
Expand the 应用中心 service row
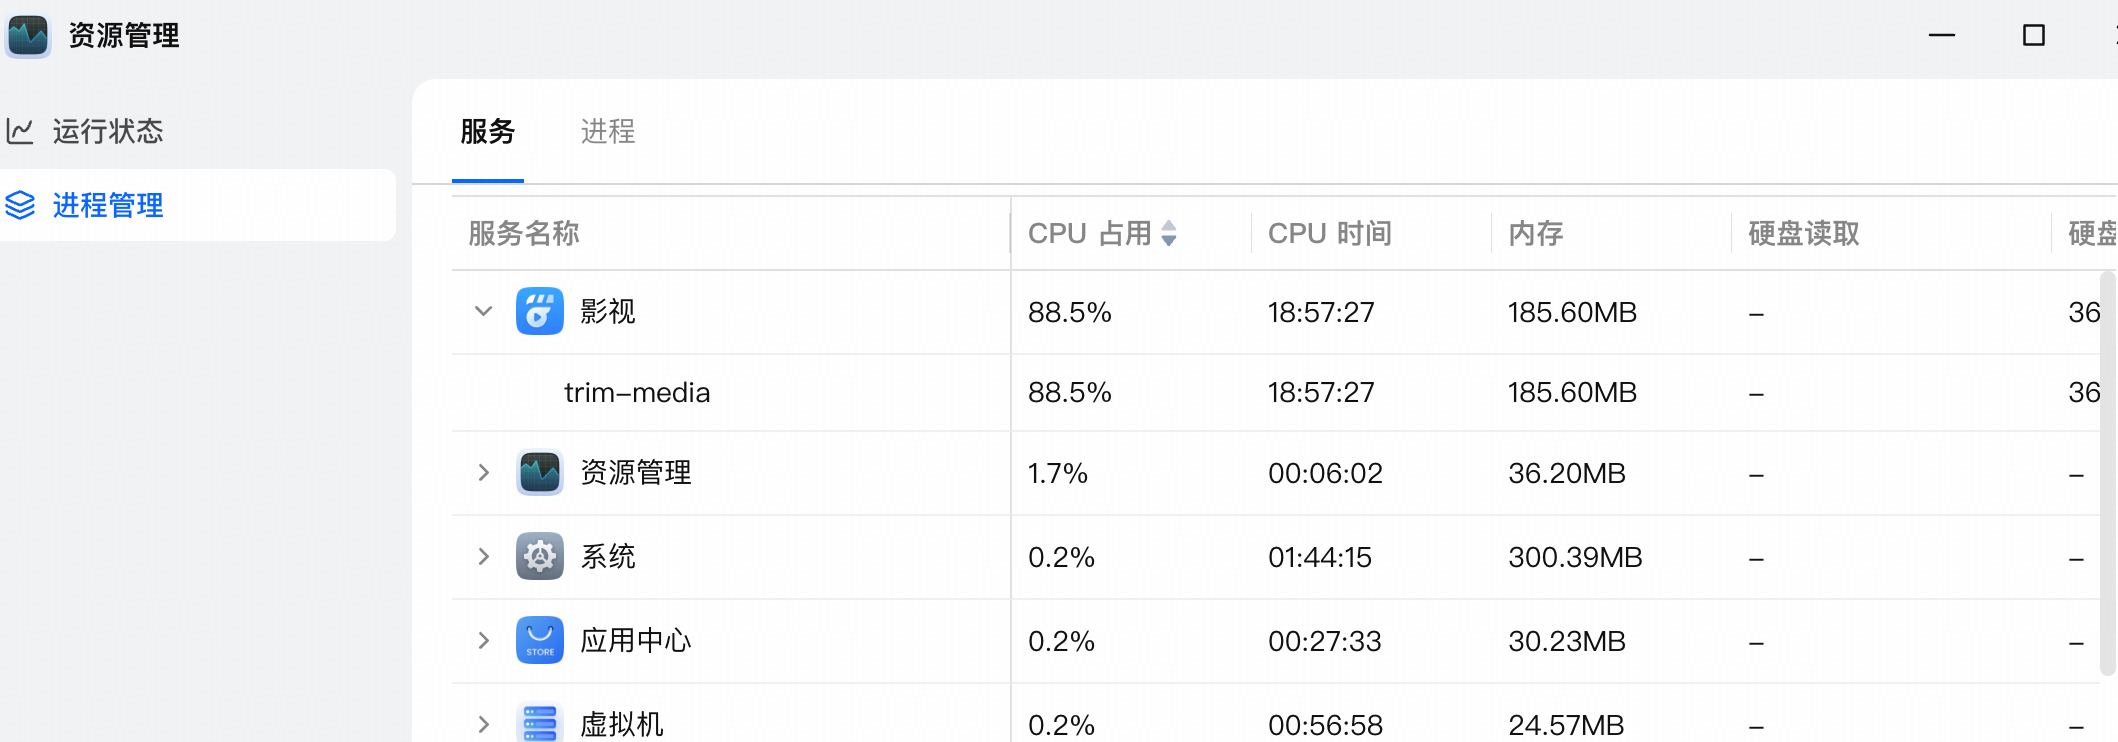[484, 641]
